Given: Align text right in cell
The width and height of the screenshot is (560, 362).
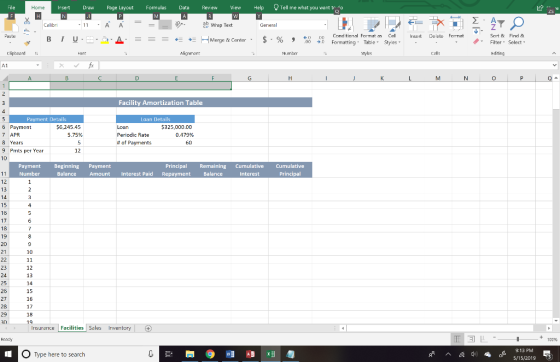Looking at the screenshot, I should 165,39.
